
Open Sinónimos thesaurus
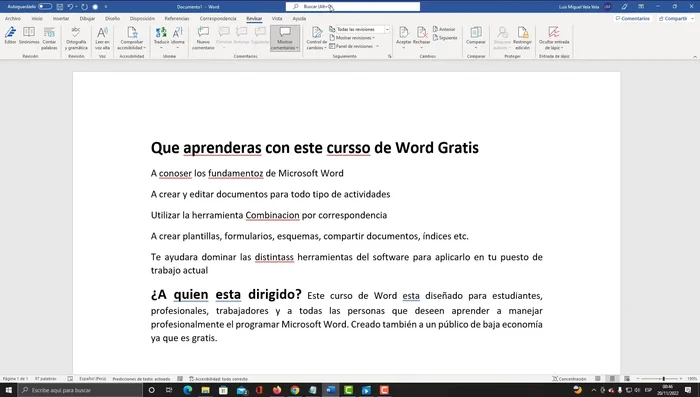coord(29,36)
